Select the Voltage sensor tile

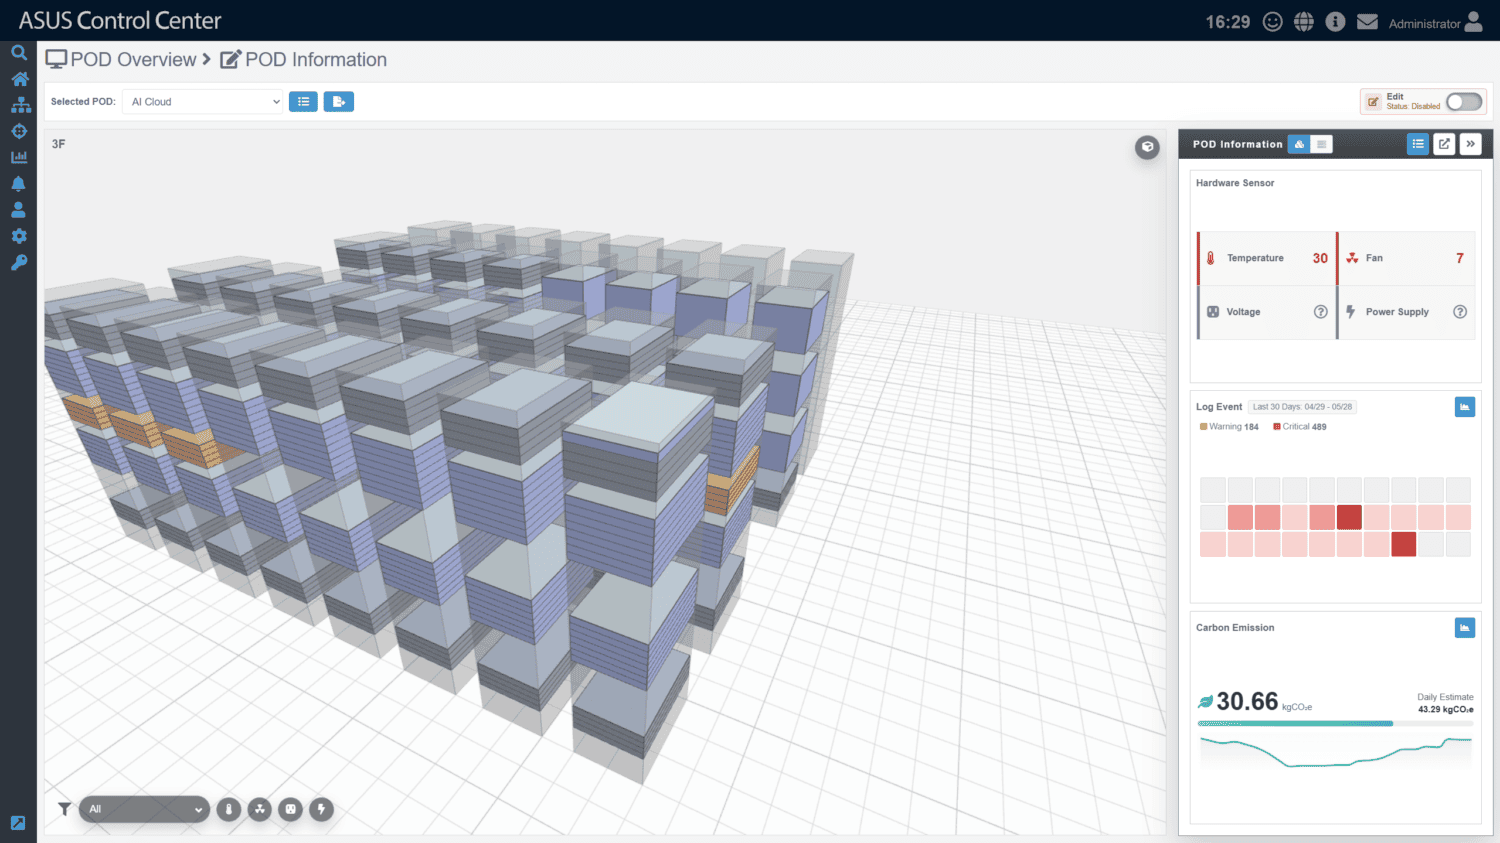pos(1265,312)
